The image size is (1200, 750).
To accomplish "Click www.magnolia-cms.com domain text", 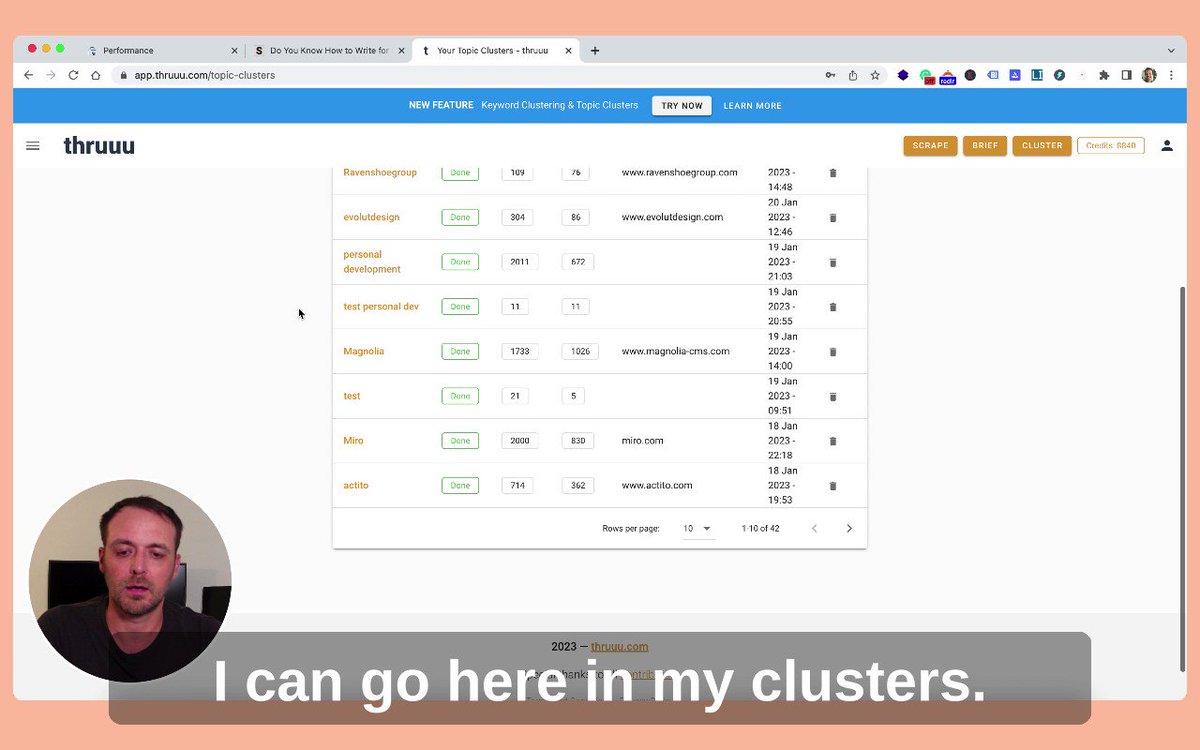I will pos(675,351).
